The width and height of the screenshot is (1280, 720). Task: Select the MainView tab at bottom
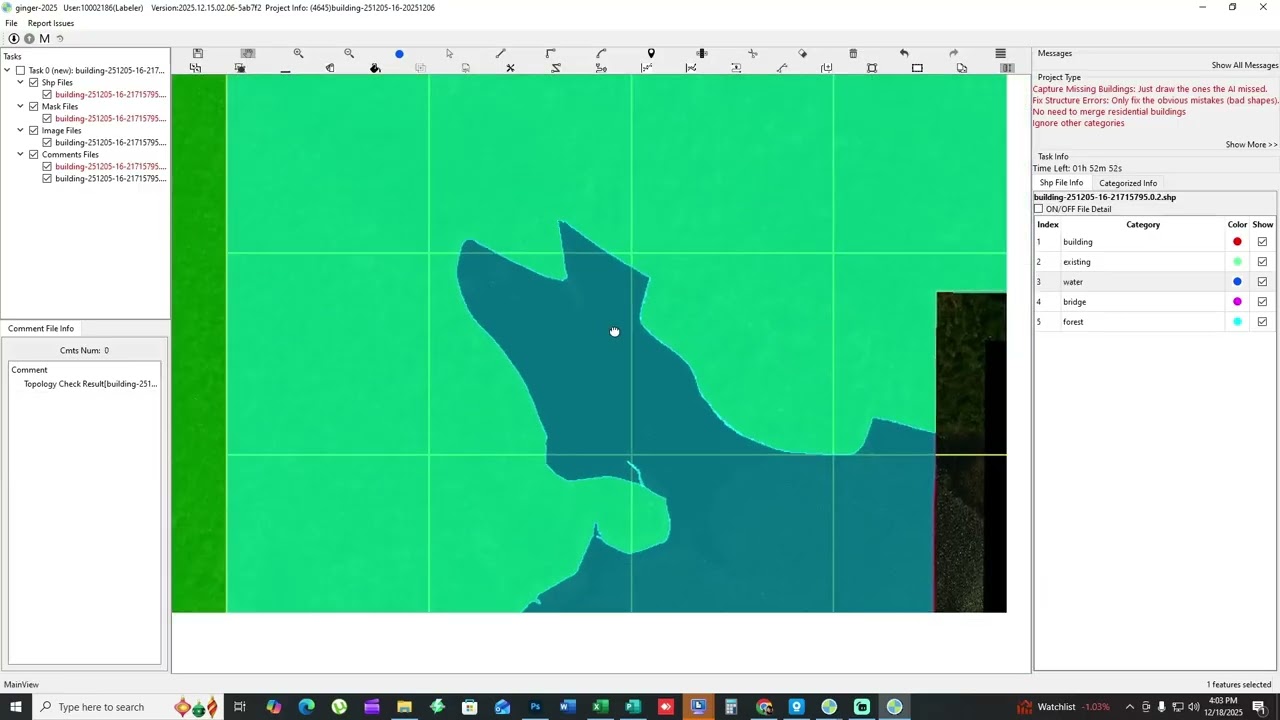(x=21, y=685)
